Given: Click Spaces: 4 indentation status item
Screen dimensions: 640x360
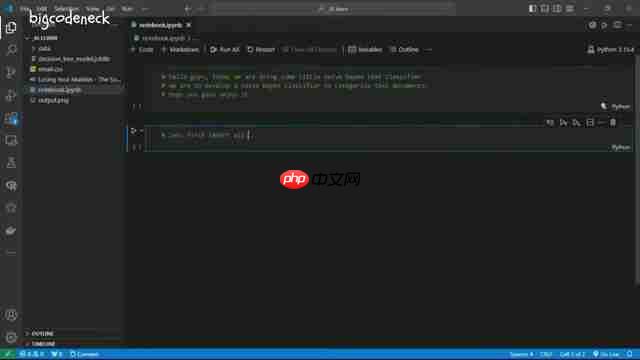Looking at the screenshot, I should coord(521,354).
